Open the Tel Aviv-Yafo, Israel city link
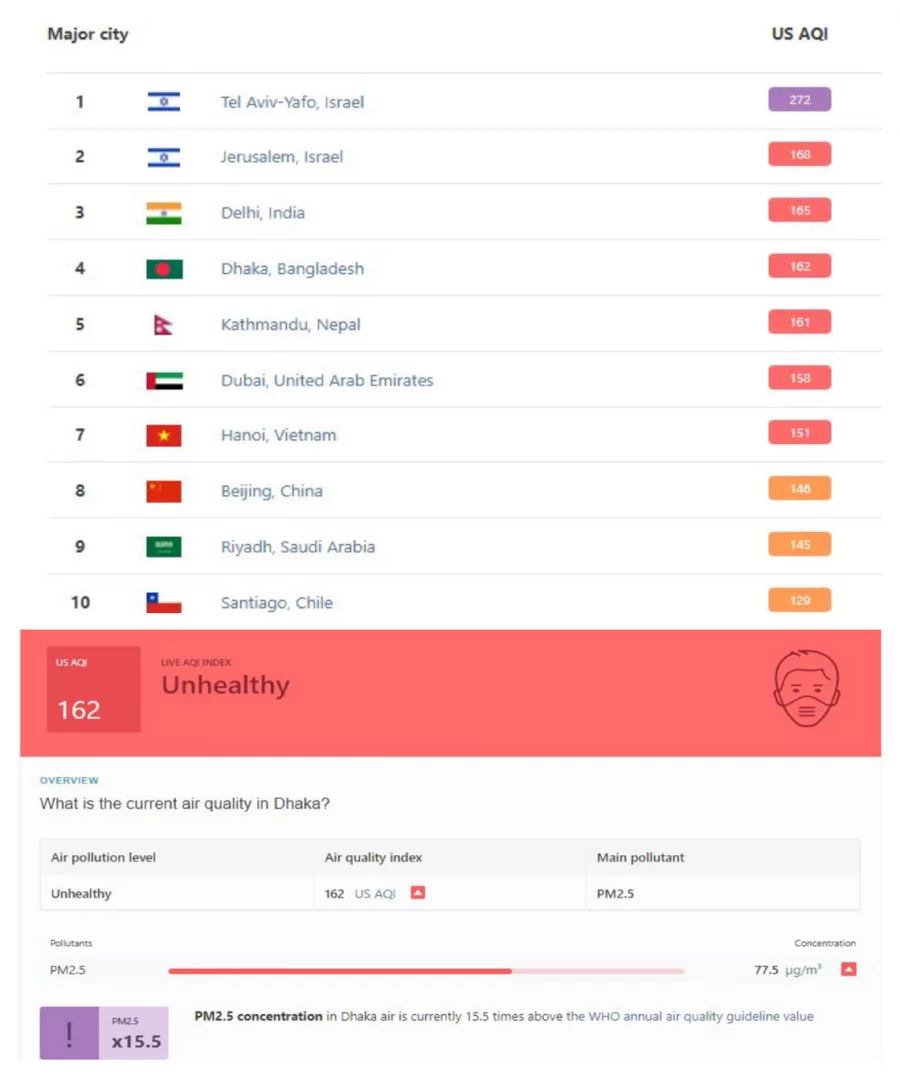The image size is (900, 1076). [x=292, y=102]
